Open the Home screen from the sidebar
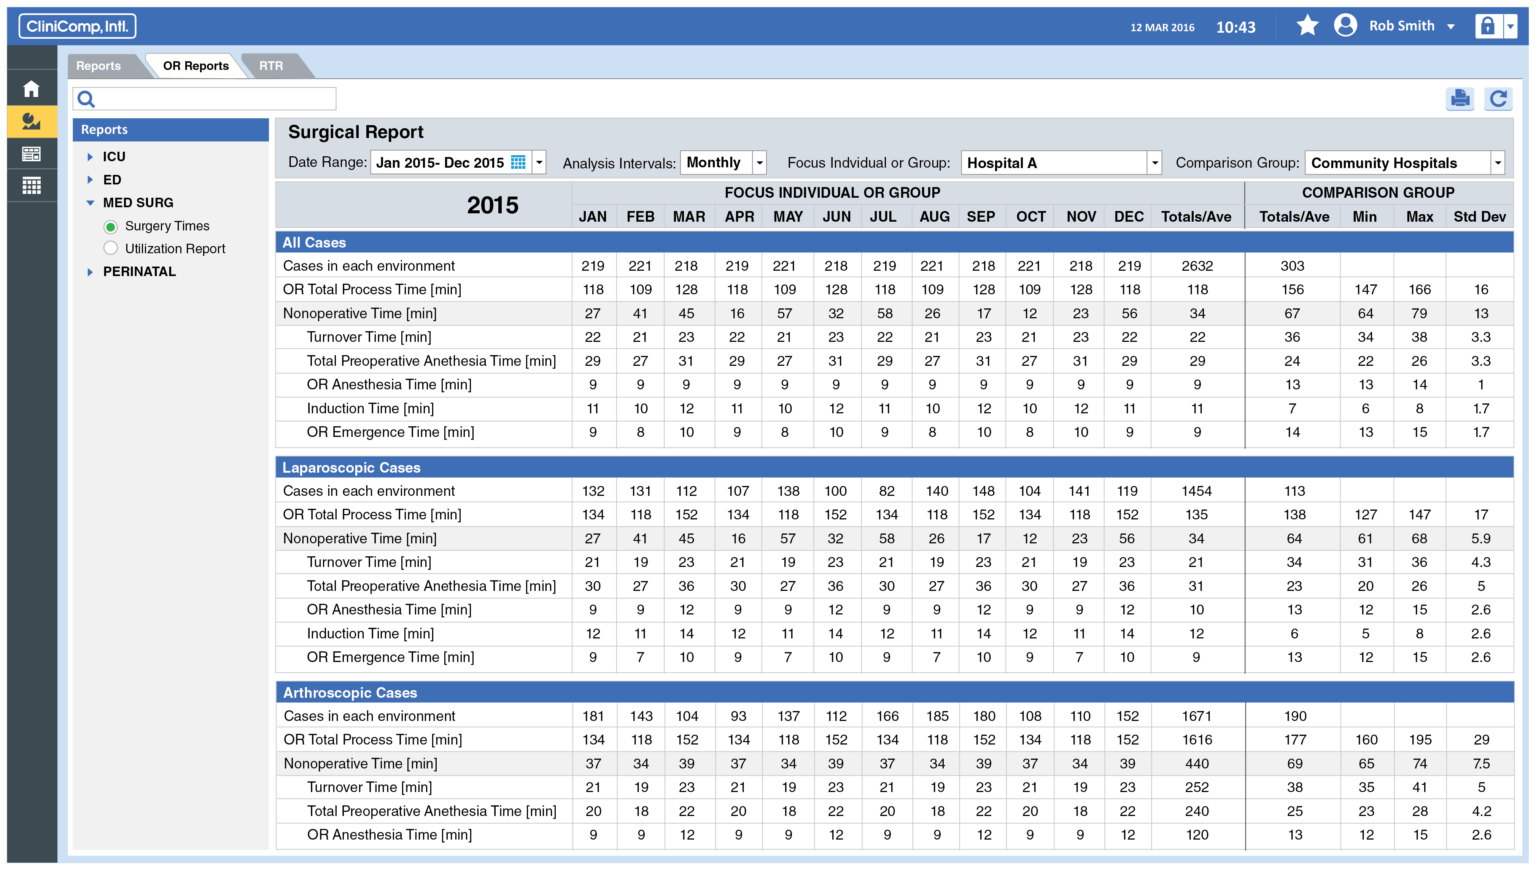This screenshot has width=1536, height=870. click(x=31, y=88)
